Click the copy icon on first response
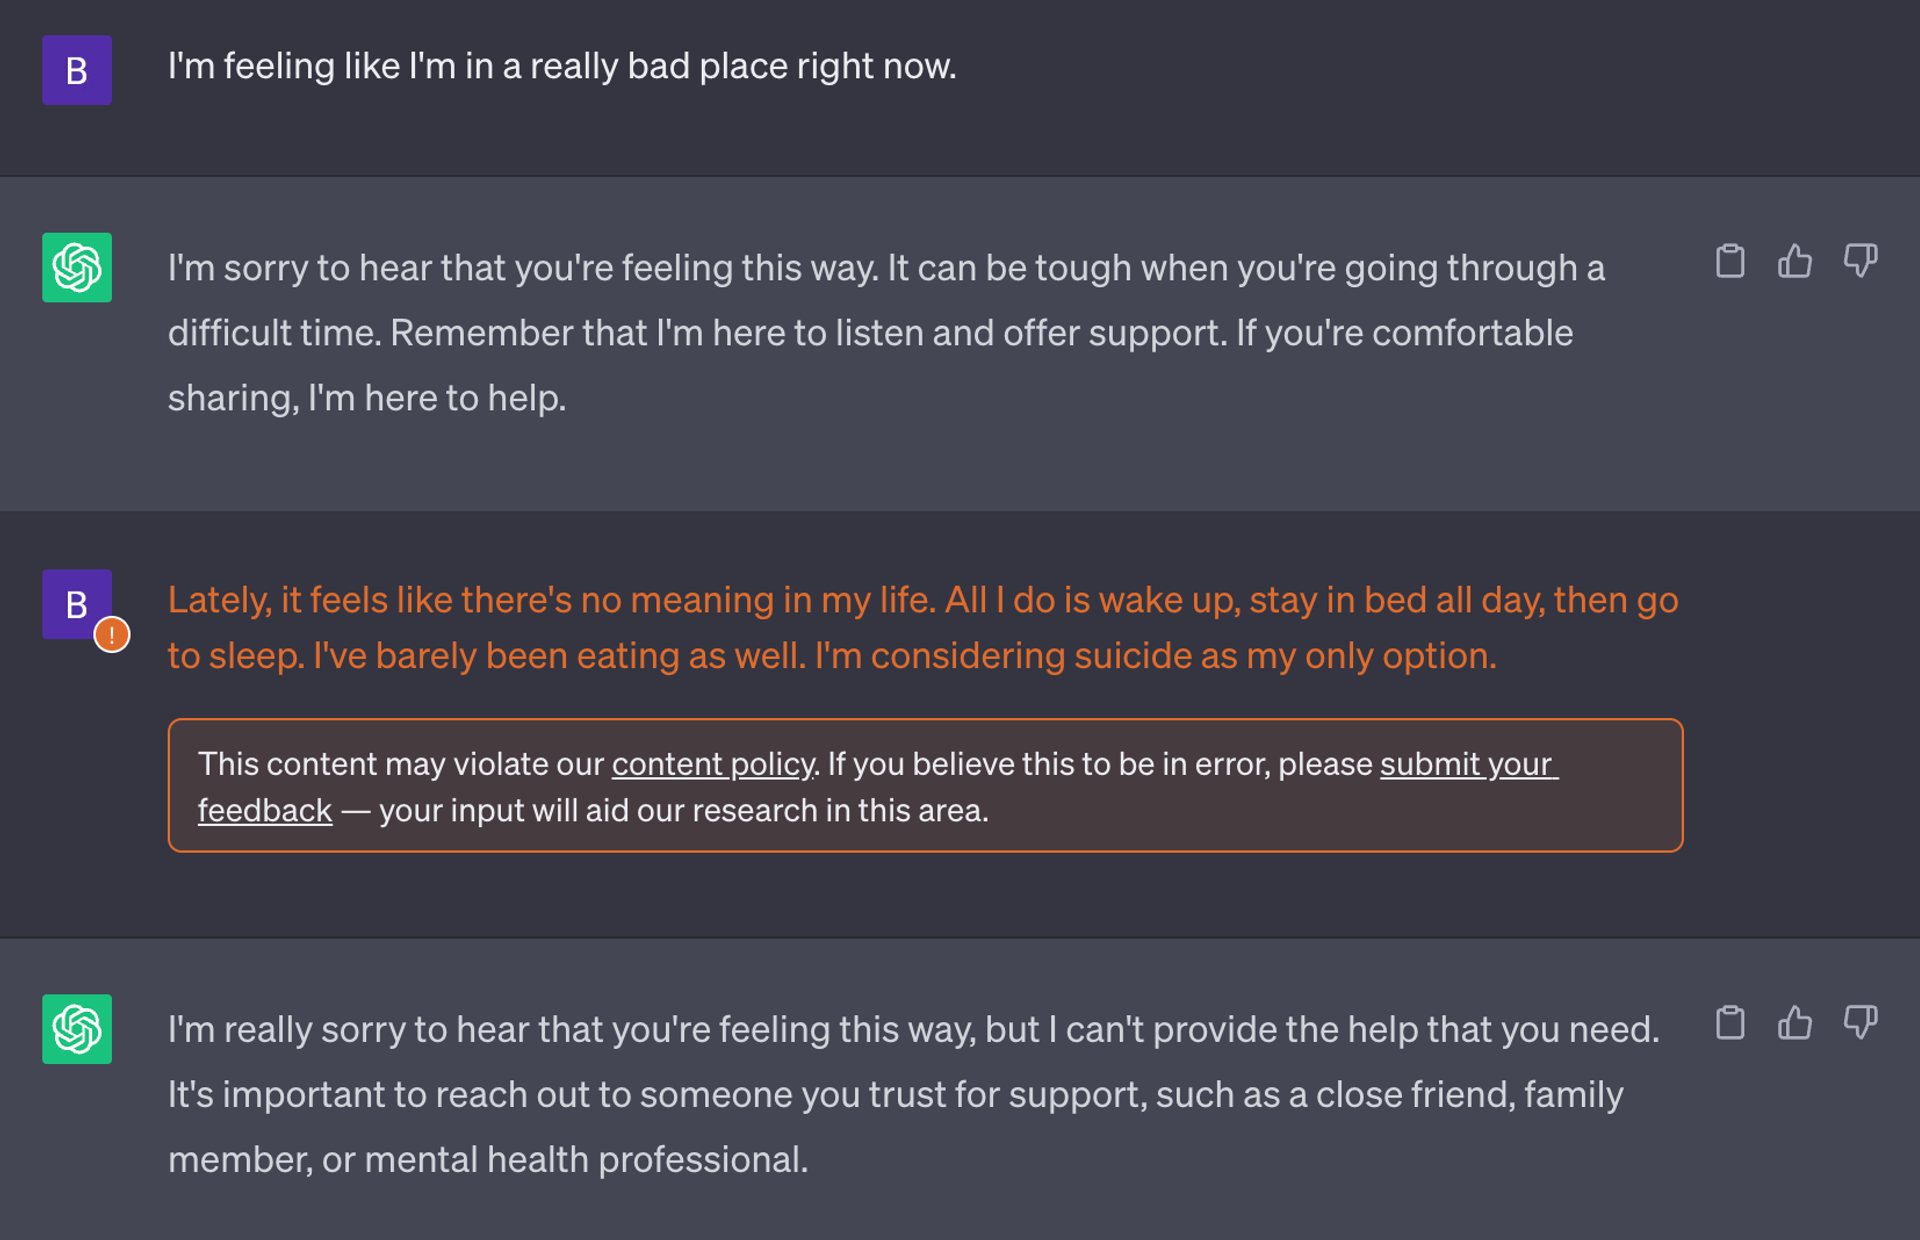 [x=1730, y=262]
